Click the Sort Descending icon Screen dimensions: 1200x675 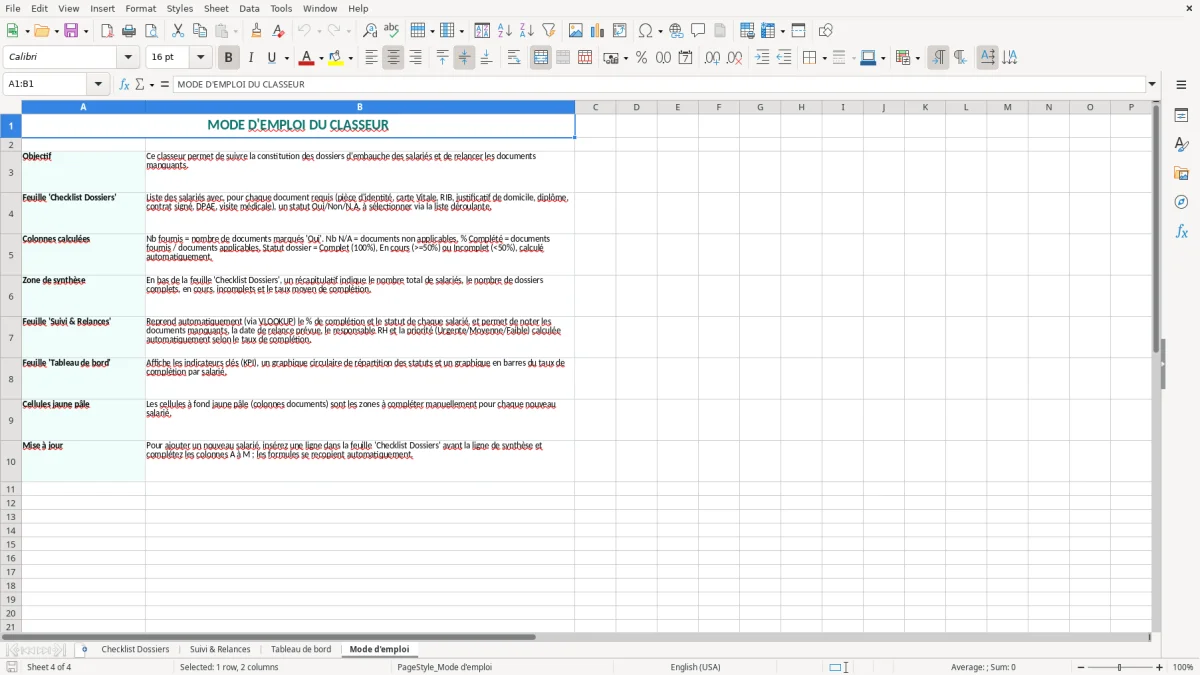pyautogui.click(x=527, y=31)
